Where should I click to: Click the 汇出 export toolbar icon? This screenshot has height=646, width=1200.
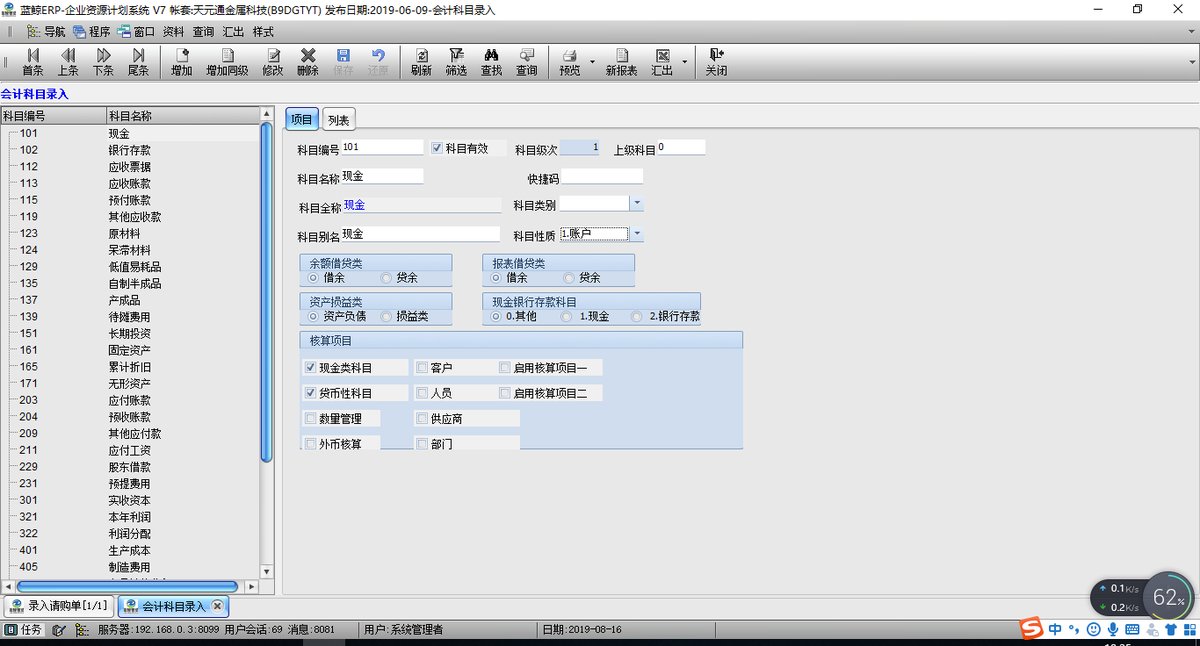[662, 62]
